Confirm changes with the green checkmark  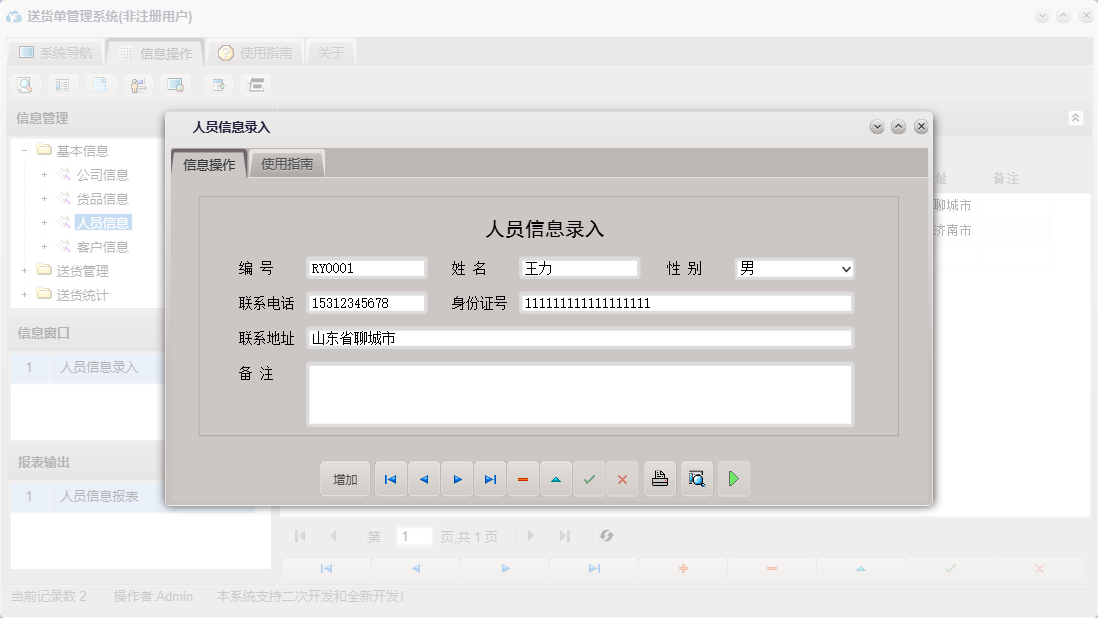point(589,478)
